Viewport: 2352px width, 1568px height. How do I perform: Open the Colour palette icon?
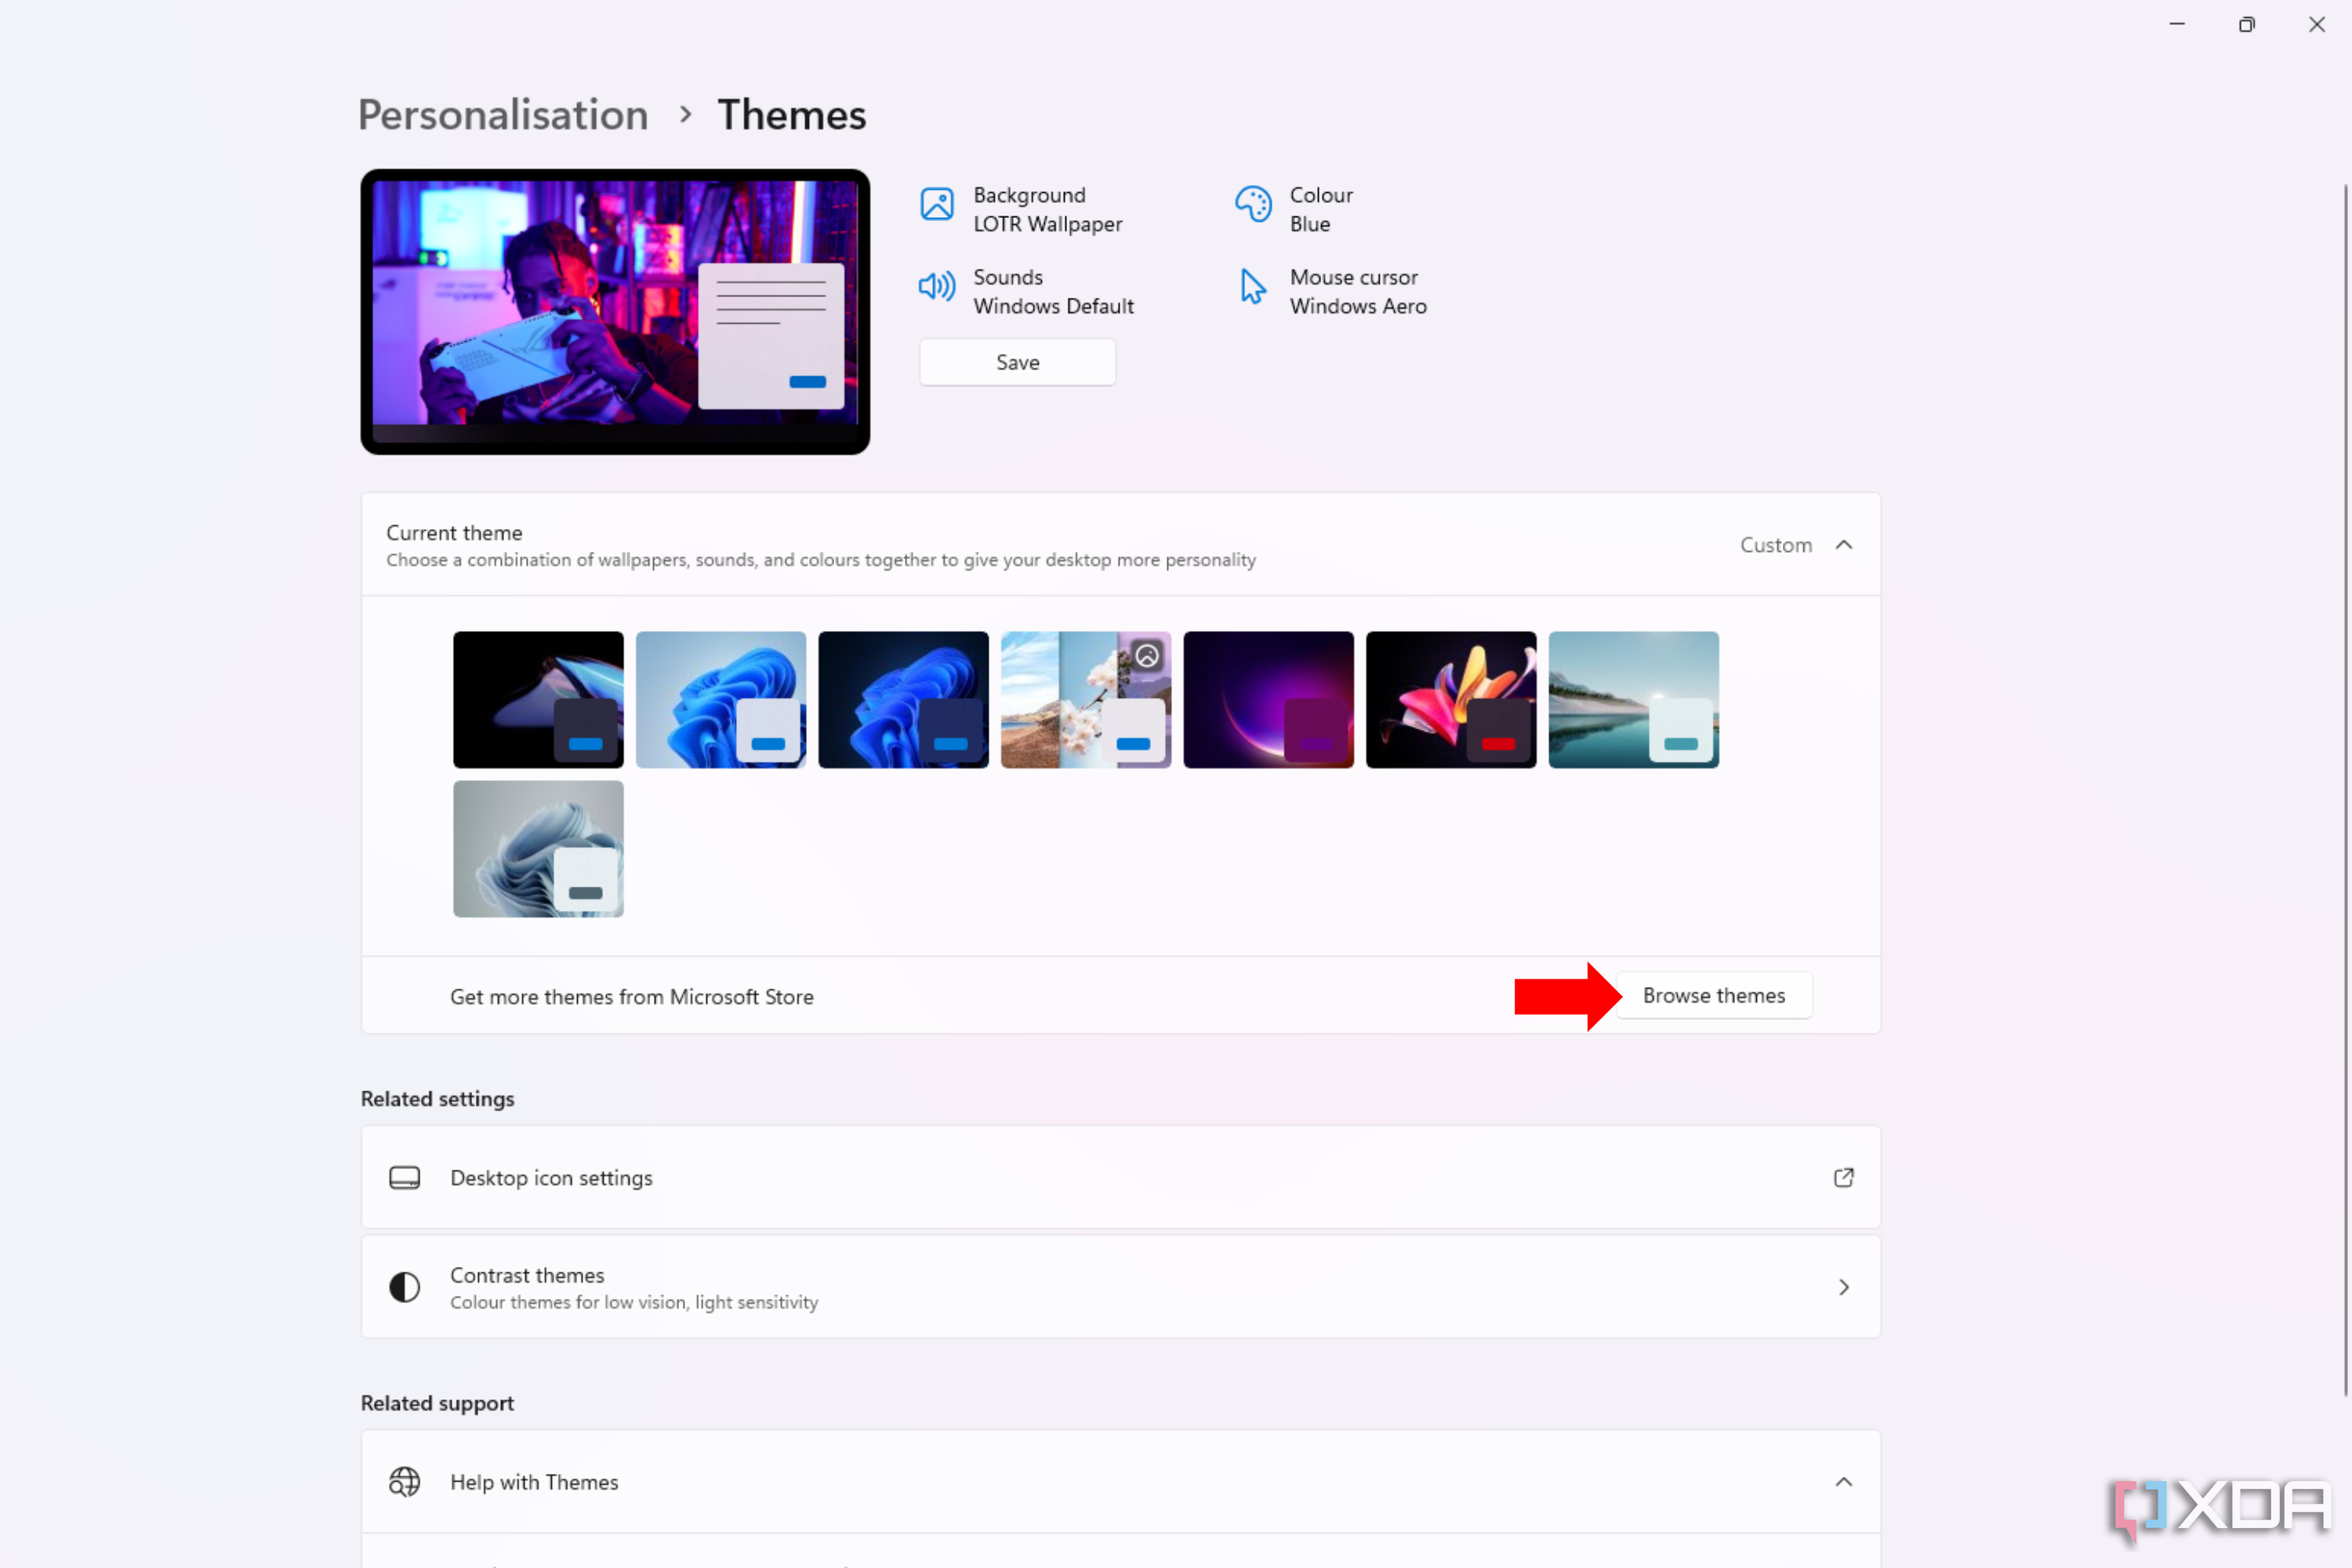coord(1252,204)
